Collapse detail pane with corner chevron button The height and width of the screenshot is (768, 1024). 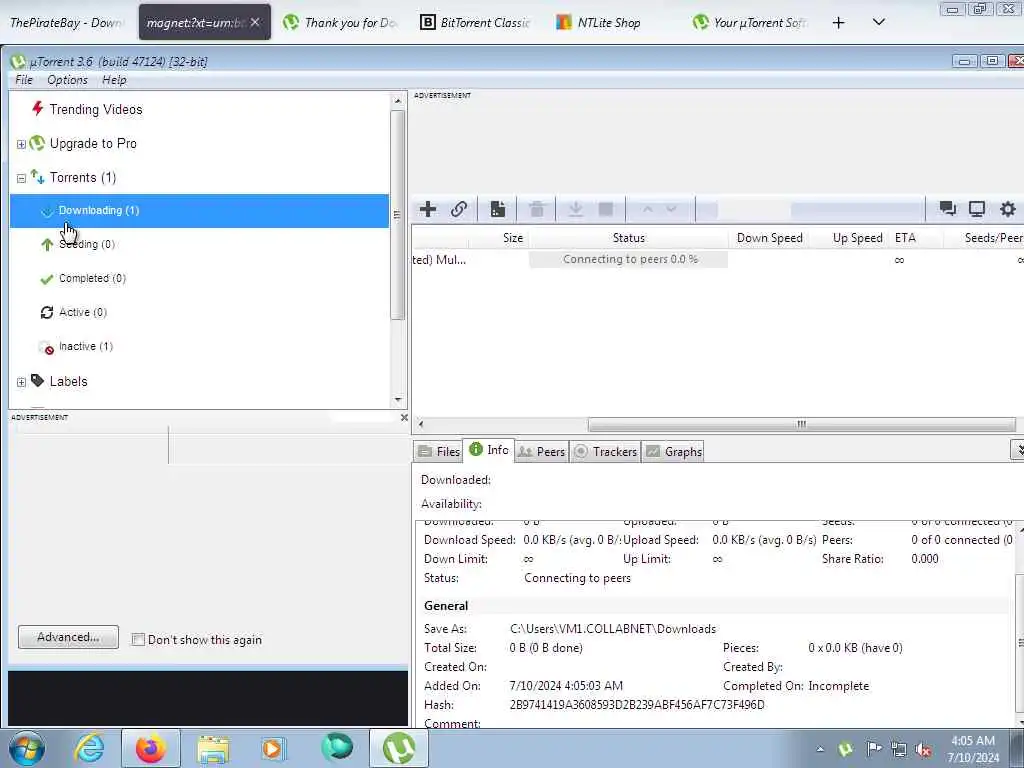pyautogui.click(x=1017, y=449)
